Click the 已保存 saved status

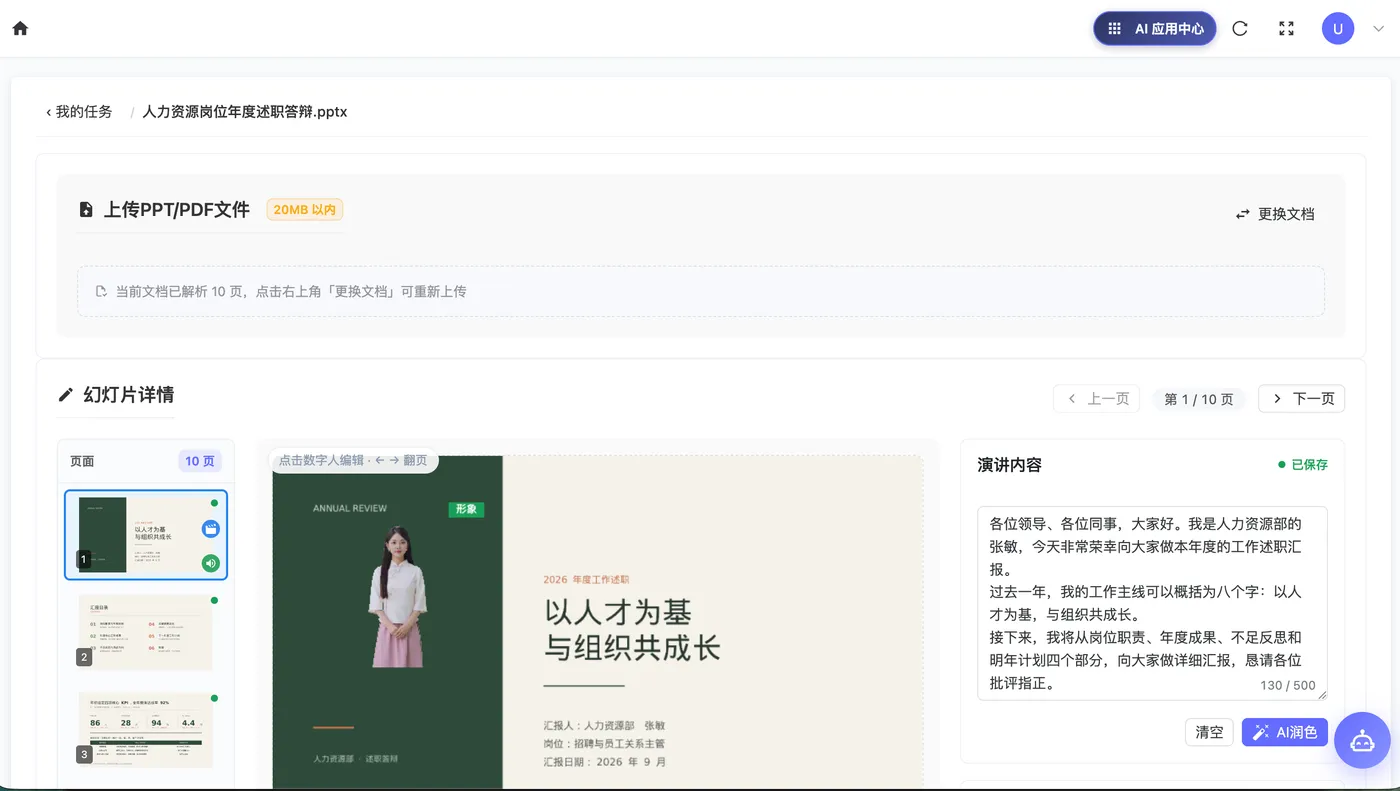[1303, 465]
